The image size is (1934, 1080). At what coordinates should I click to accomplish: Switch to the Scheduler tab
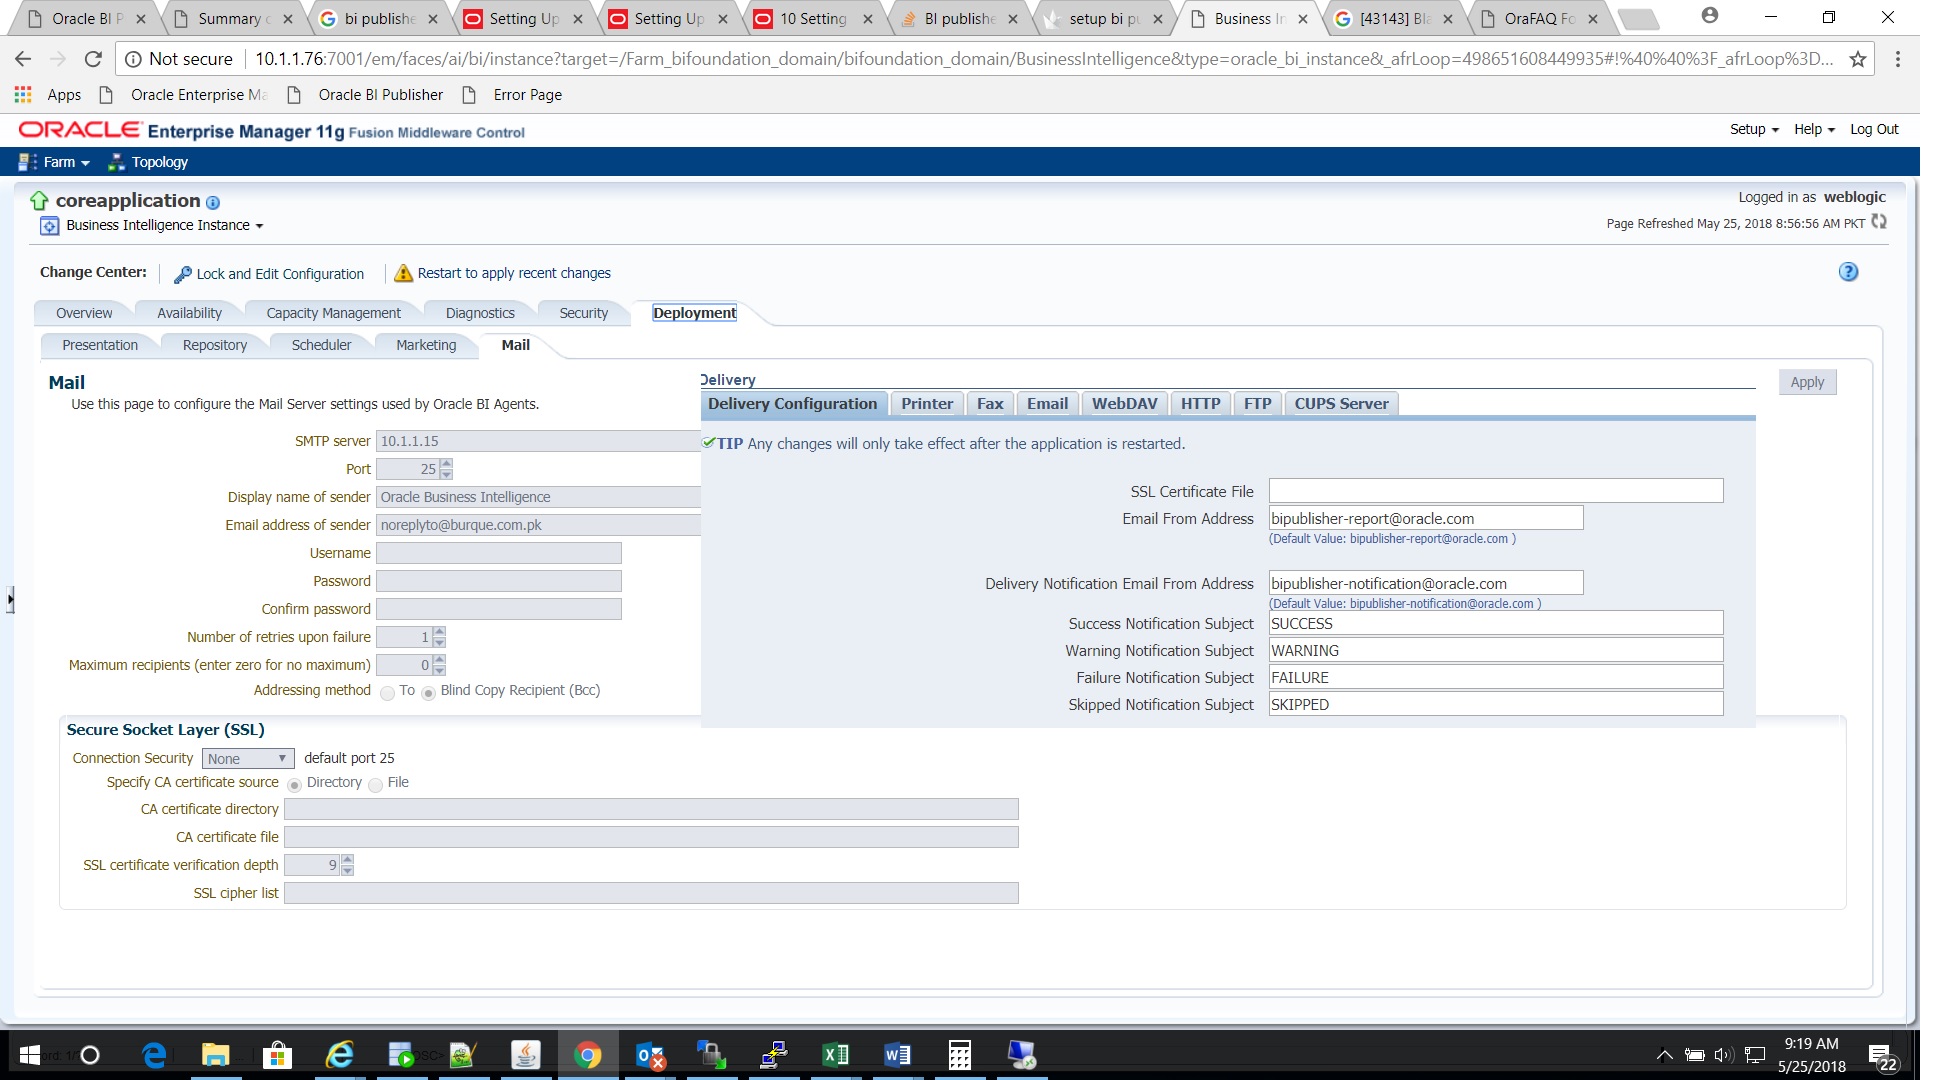coord(321,345)
